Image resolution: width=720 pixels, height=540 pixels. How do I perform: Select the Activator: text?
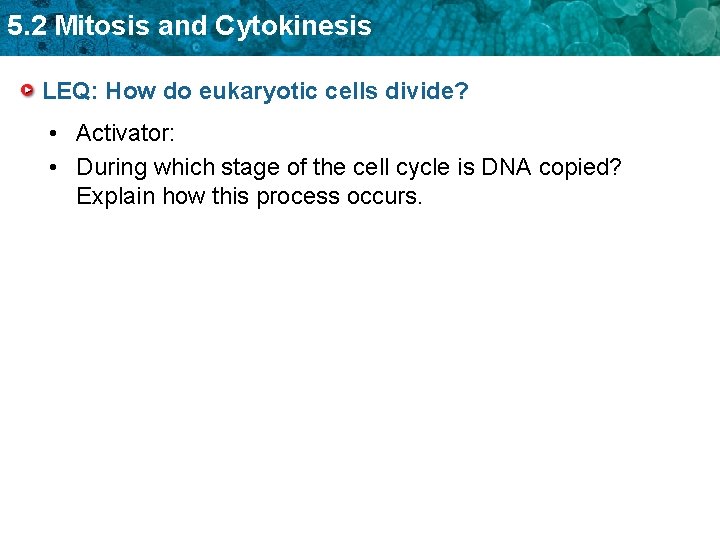124,133
